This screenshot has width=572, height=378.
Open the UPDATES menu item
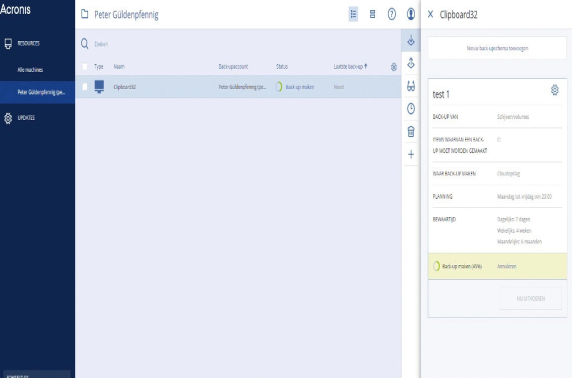click(26, 118)
